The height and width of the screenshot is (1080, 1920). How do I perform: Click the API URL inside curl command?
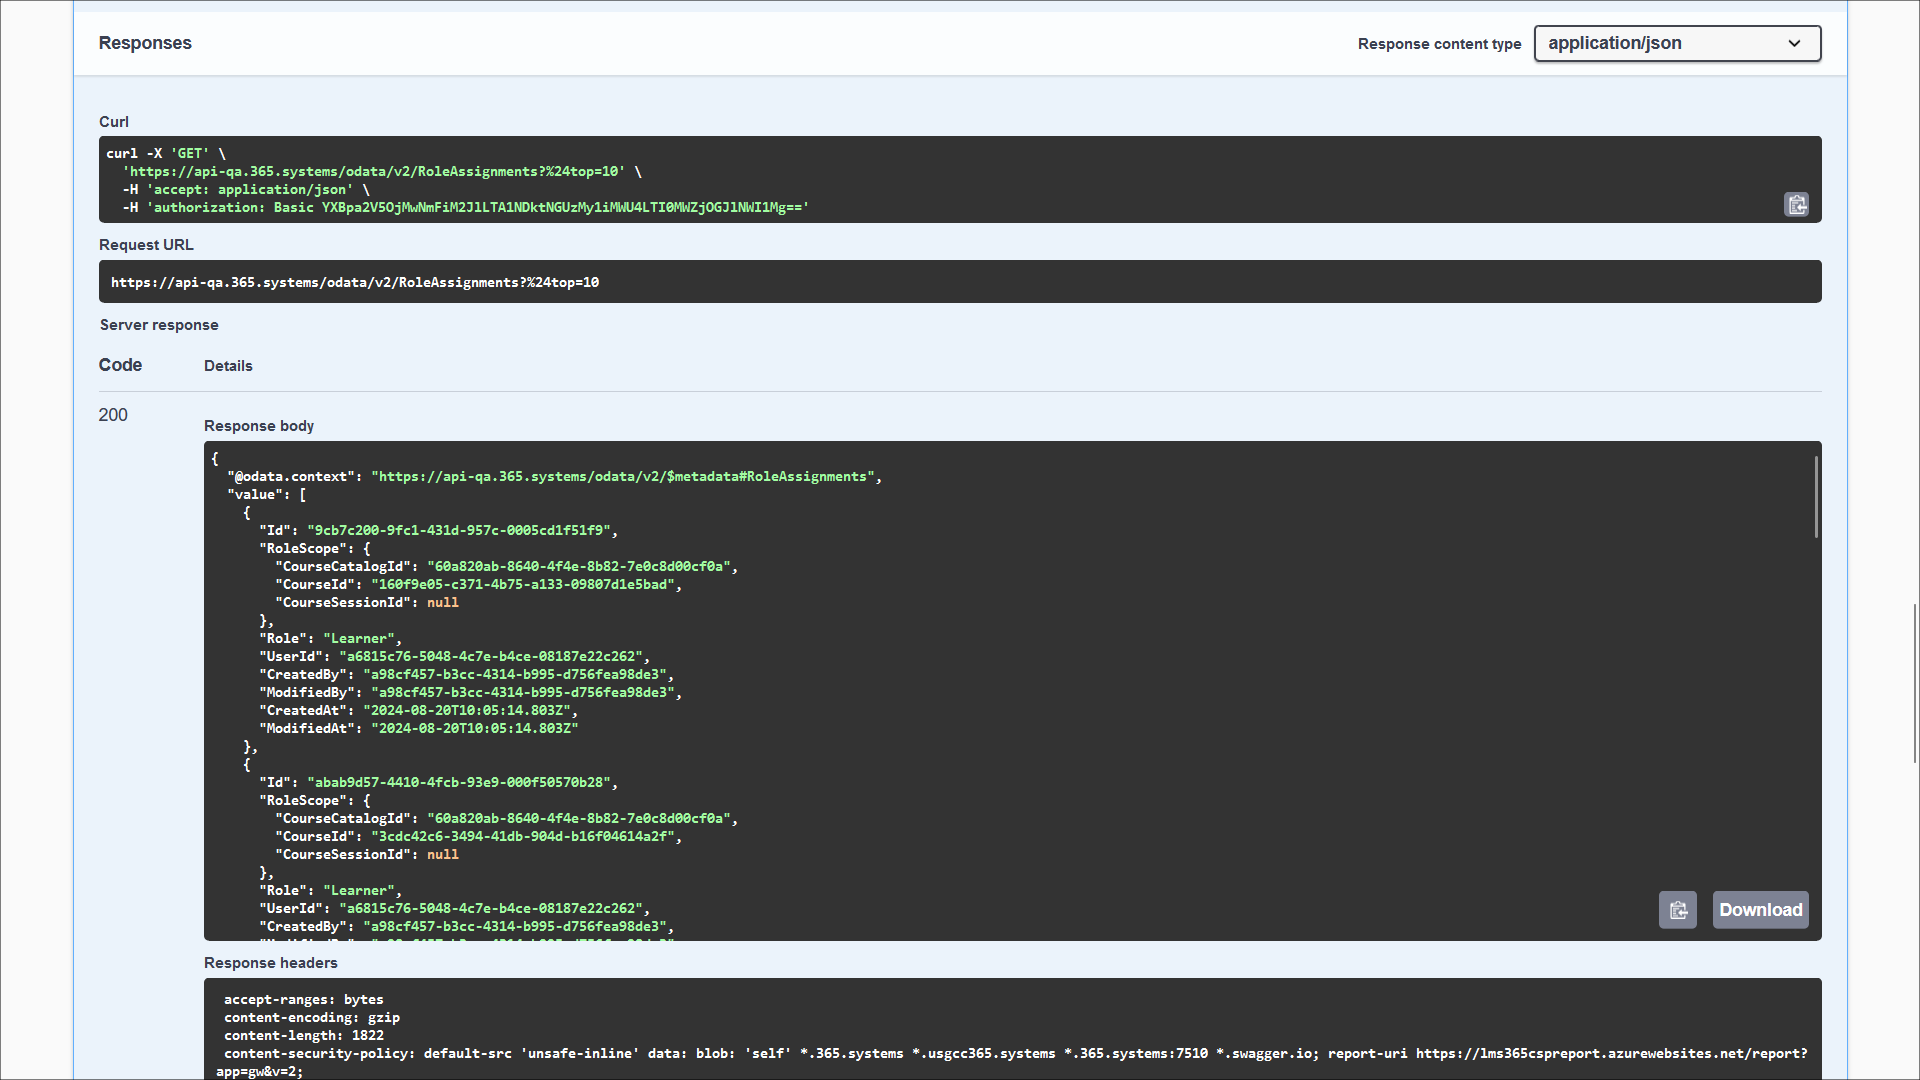pyautogui.click(x=375, y=172)
